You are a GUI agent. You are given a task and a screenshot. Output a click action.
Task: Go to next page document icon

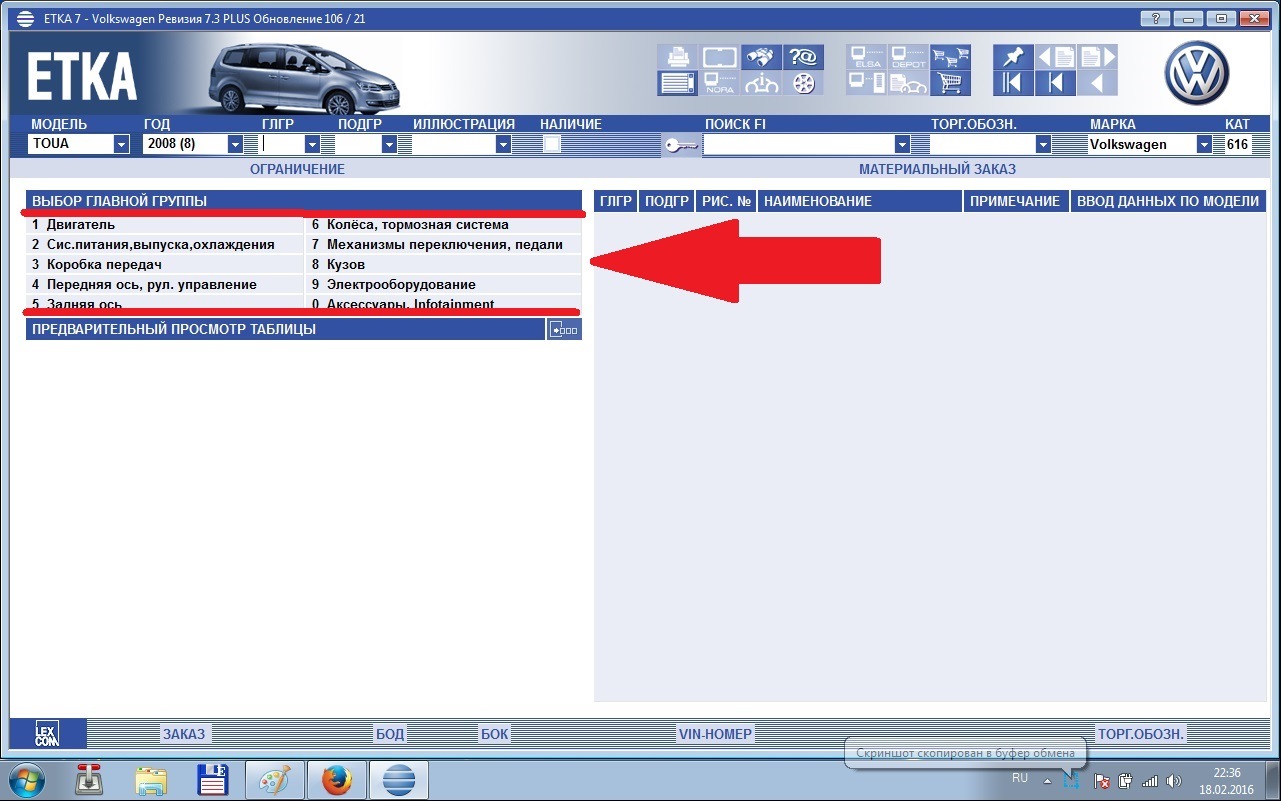click(x=1097, y=57)
